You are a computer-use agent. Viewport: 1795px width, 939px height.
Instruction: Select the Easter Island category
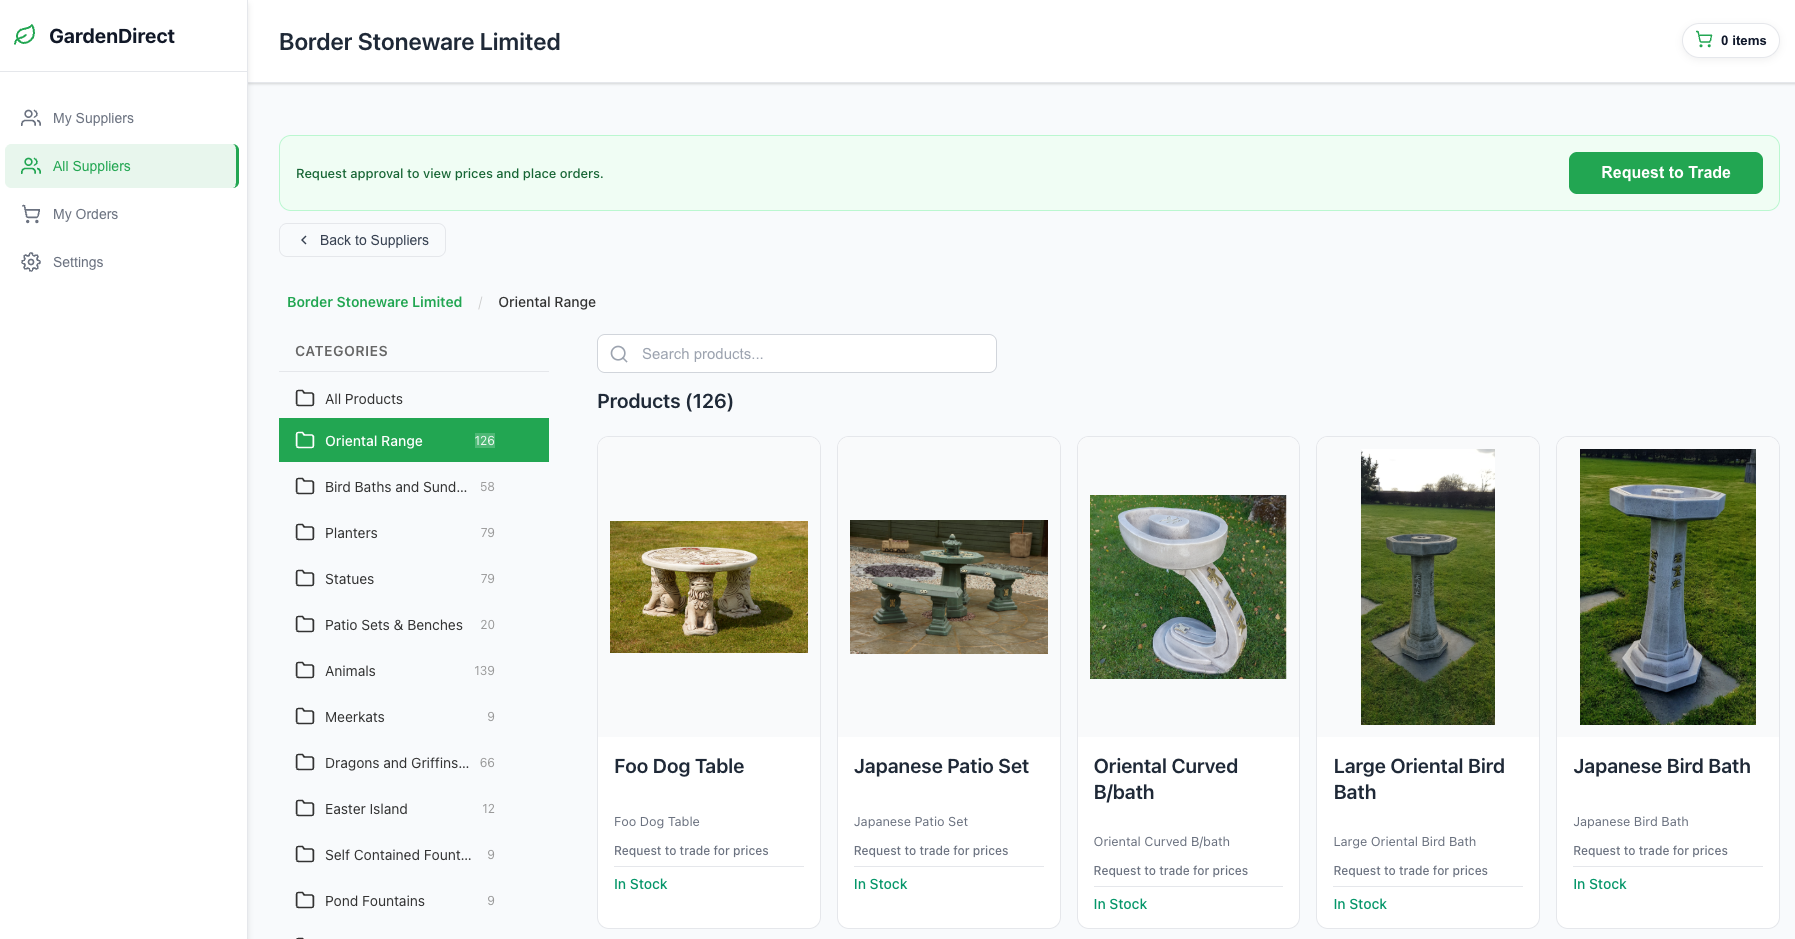[x=366, y=808]
